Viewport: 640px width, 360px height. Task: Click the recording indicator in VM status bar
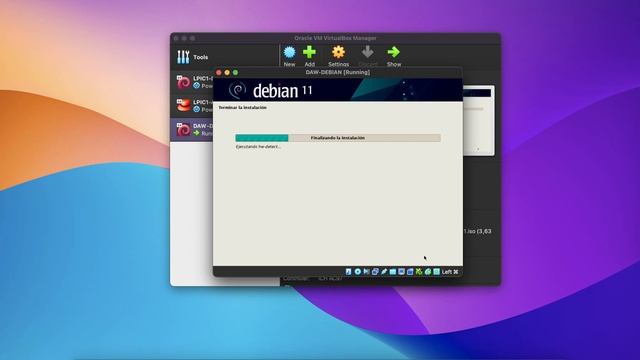tap(410, 271)
